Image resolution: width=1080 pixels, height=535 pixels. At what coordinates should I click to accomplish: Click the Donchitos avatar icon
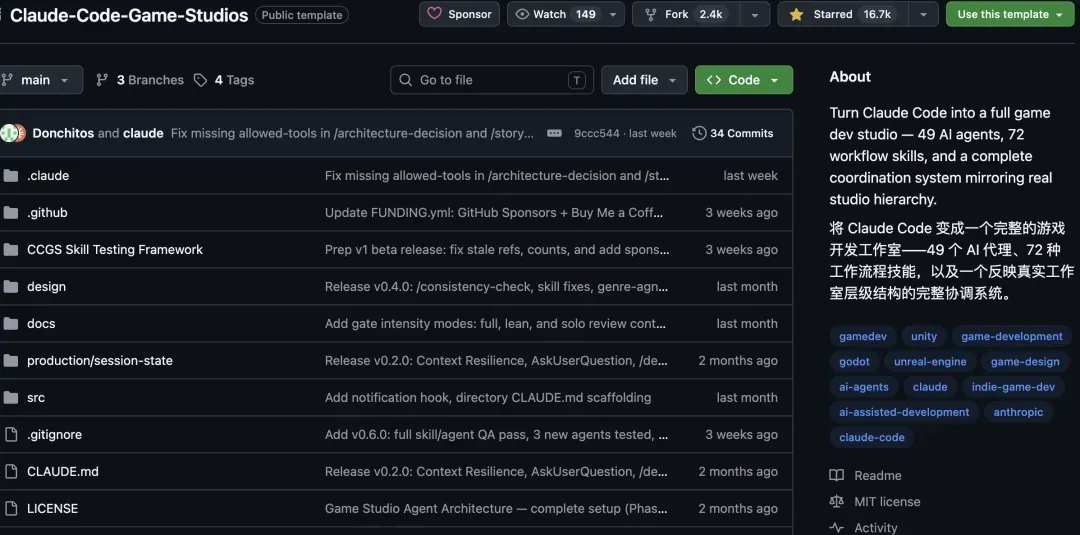click(x=8, y=133)
